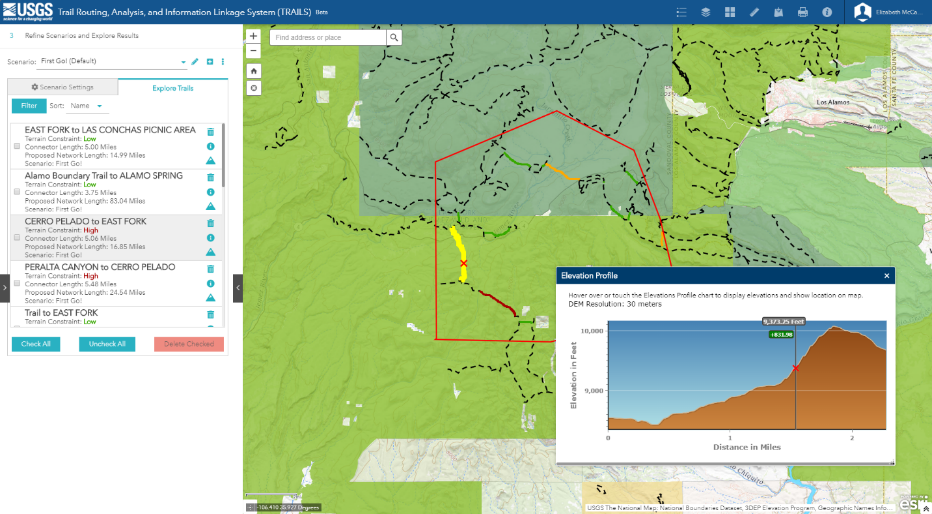The width and height of the screenshot is (932, 514).
Task: Click the Refine Scenarios and Explore Results heading
Action: click(x=81, y=36)
